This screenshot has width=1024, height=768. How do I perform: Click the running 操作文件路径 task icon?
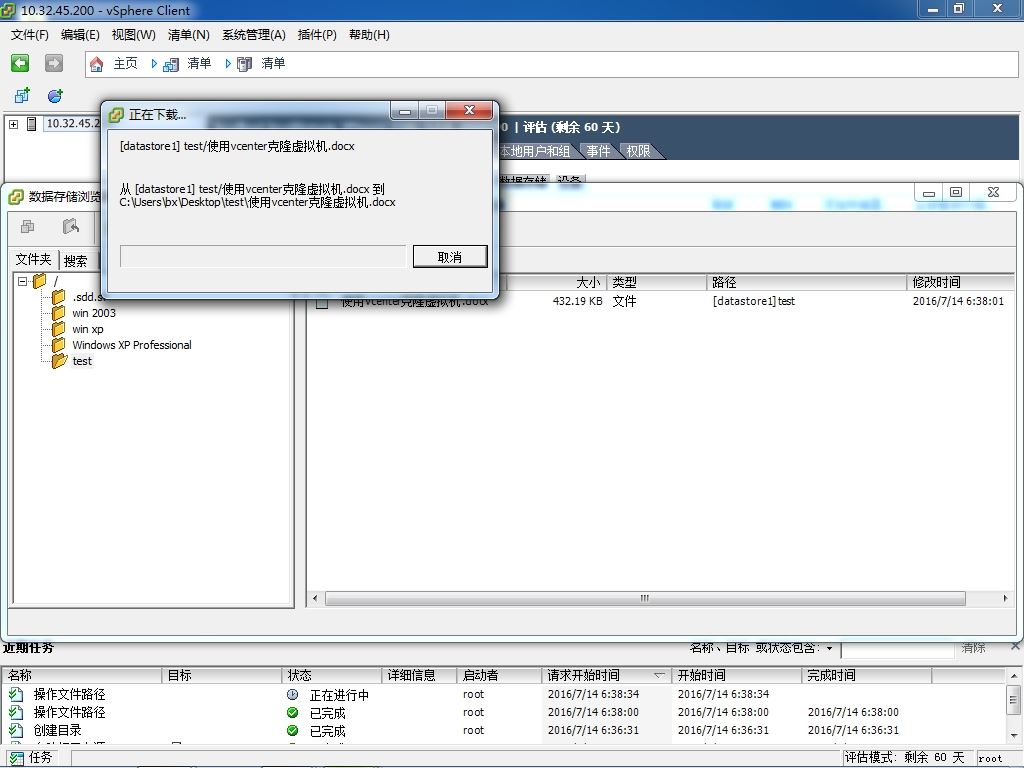coord(16,694)
